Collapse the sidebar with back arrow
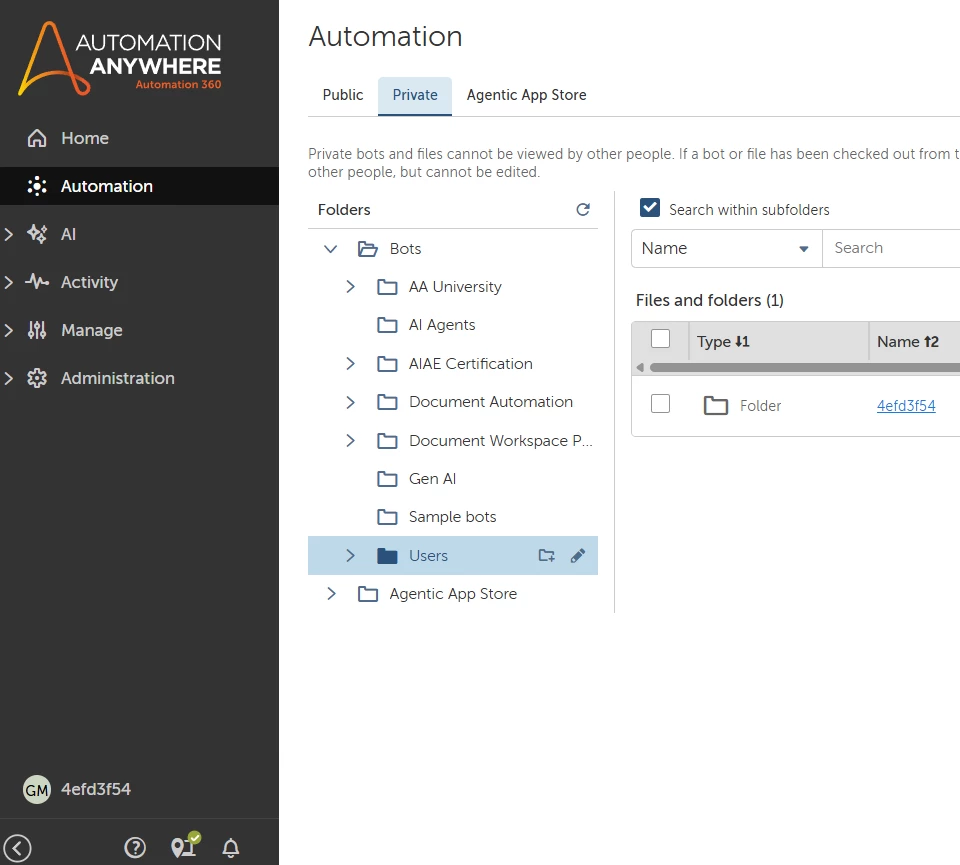The height and width of the screenshot is (865, 960). point(18,848)
